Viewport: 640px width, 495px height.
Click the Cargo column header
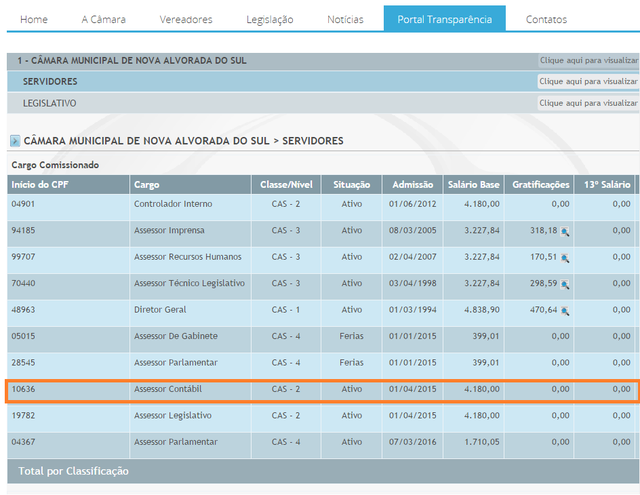coord(190,184)
